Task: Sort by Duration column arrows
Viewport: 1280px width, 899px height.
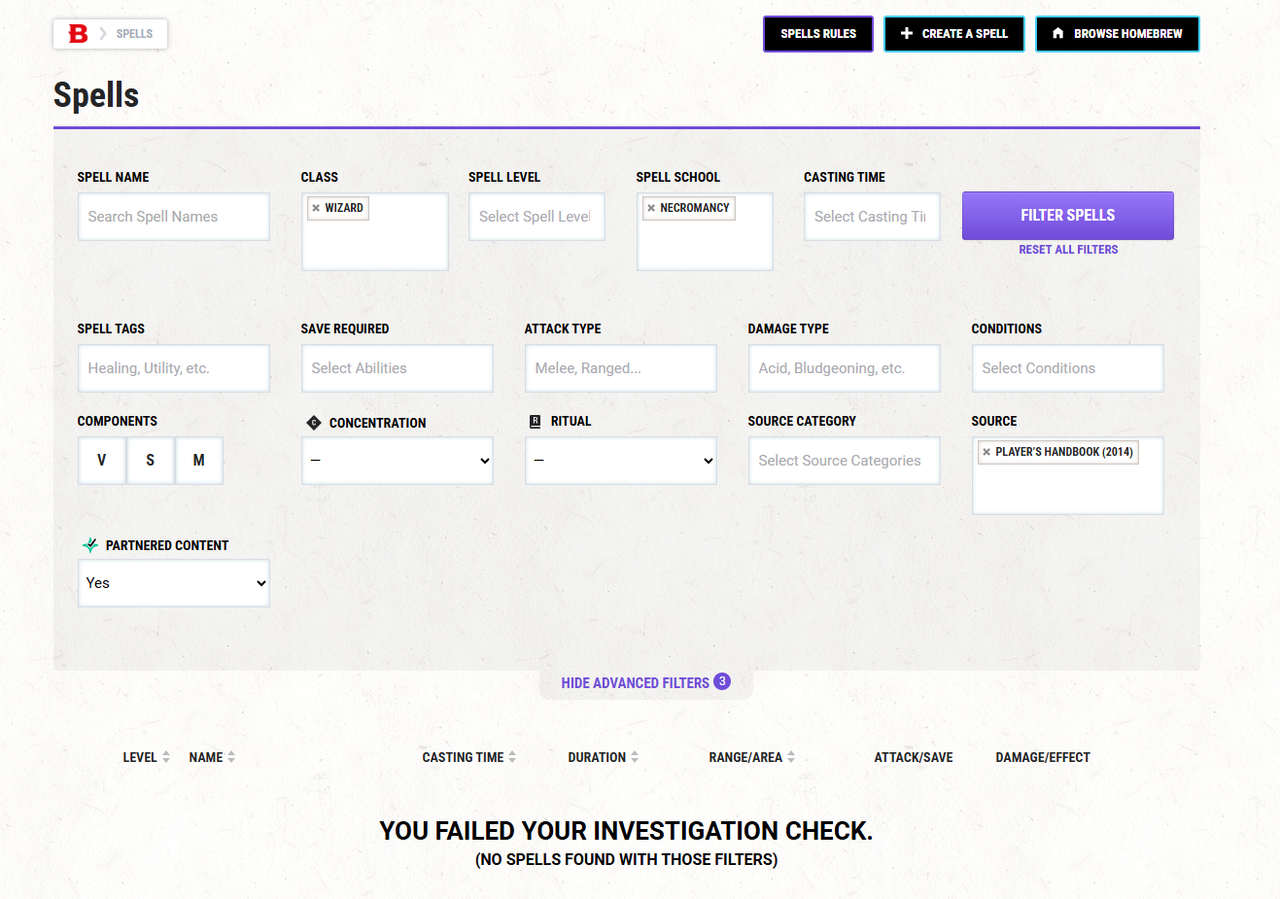Action: click(634, 757)
